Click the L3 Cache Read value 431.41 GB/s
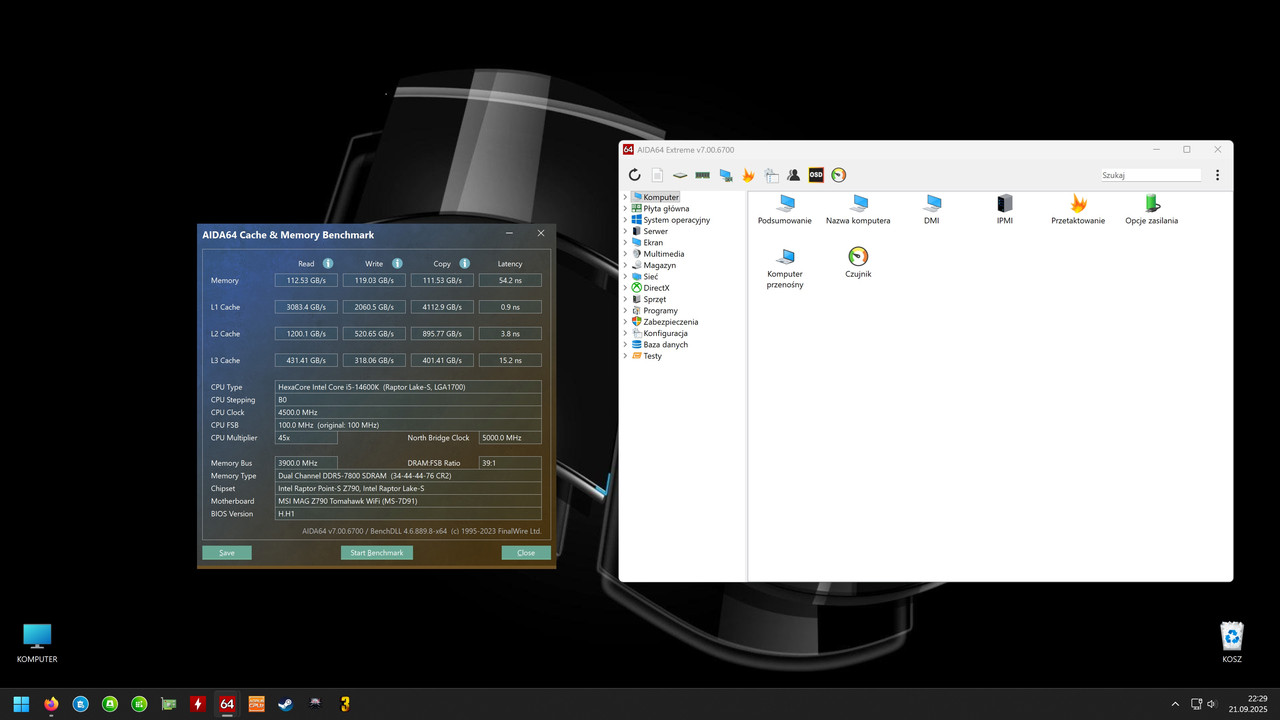Viewport: 1280px width, 720px height. (x=306, y=360)
